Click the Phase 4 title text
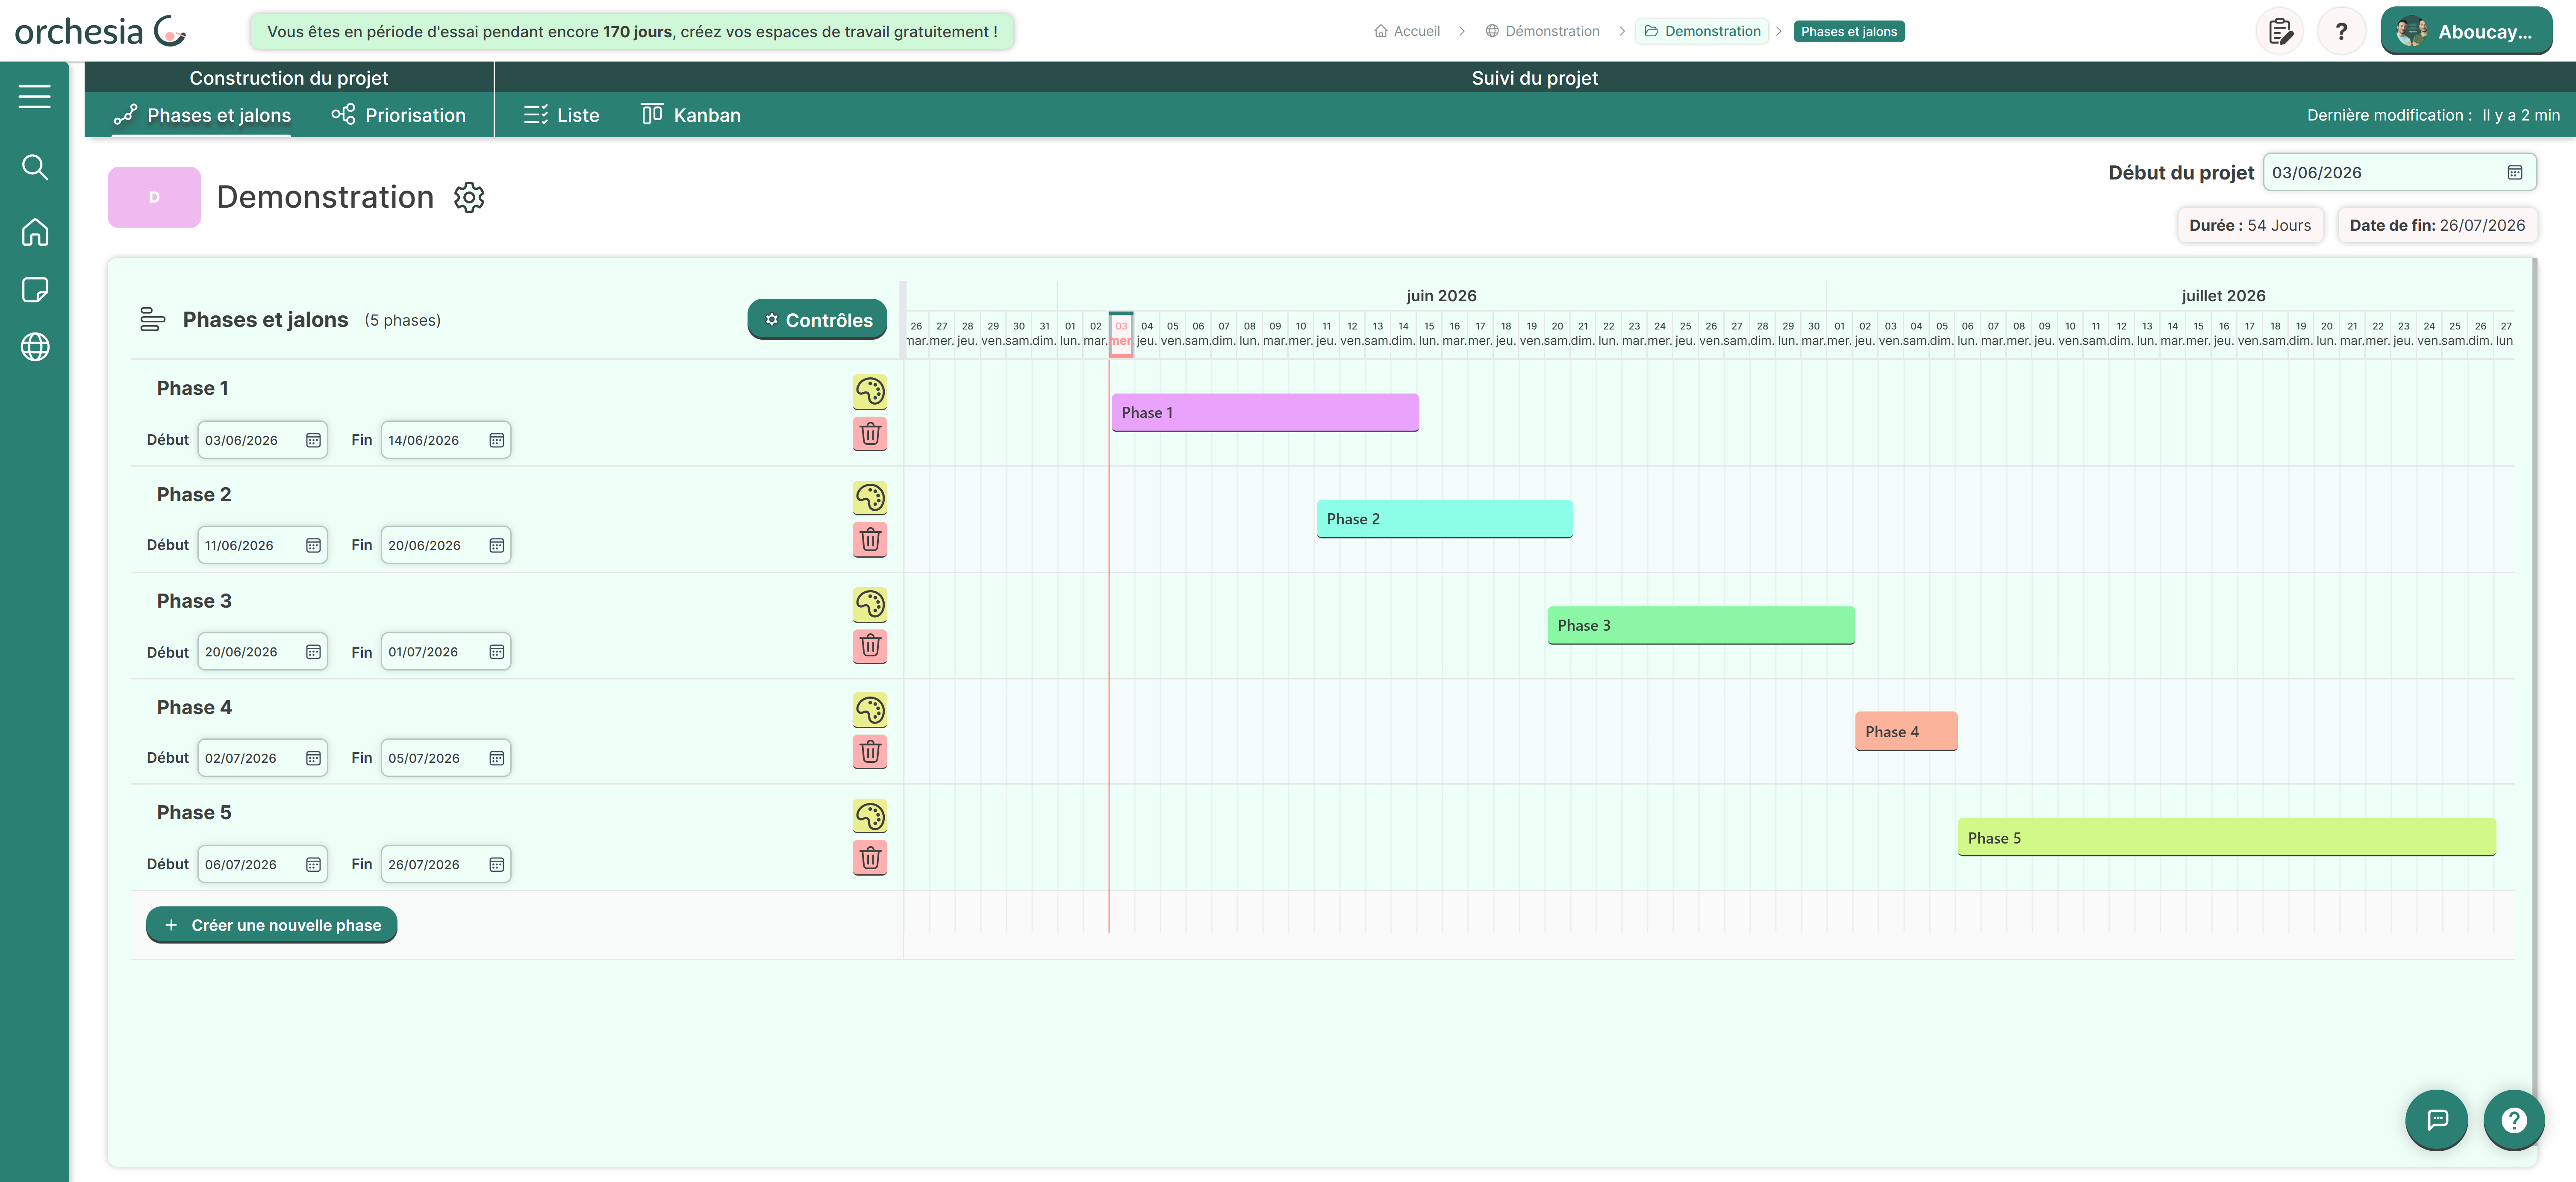This screenshot has width=2576, height=1182. (x=194, y=707)
